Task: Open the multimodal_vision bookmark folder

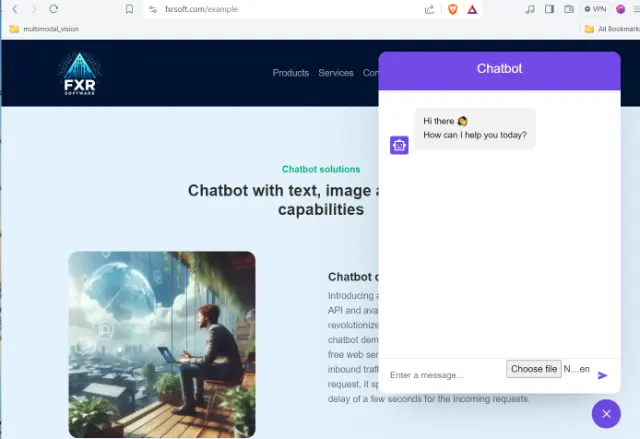Action: point(44,29)
